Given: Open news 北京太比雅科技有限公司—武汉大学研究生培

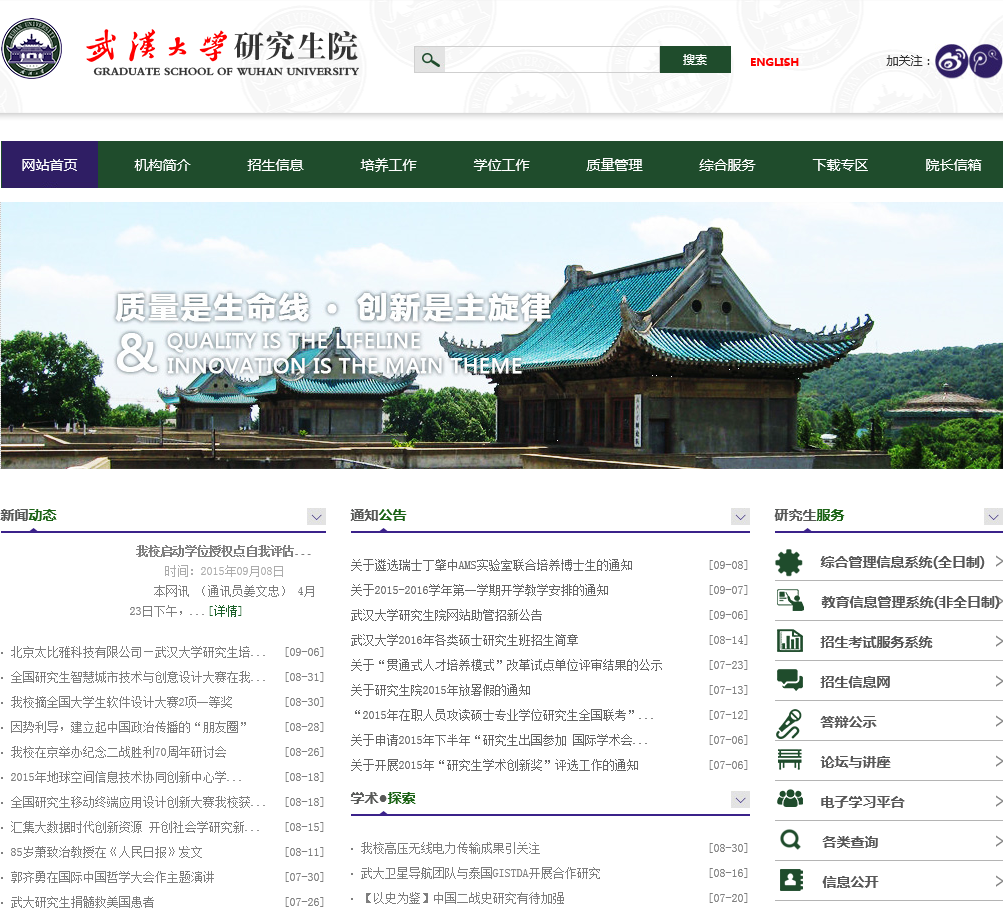Looking at the screenshot, I should (138, 652).
